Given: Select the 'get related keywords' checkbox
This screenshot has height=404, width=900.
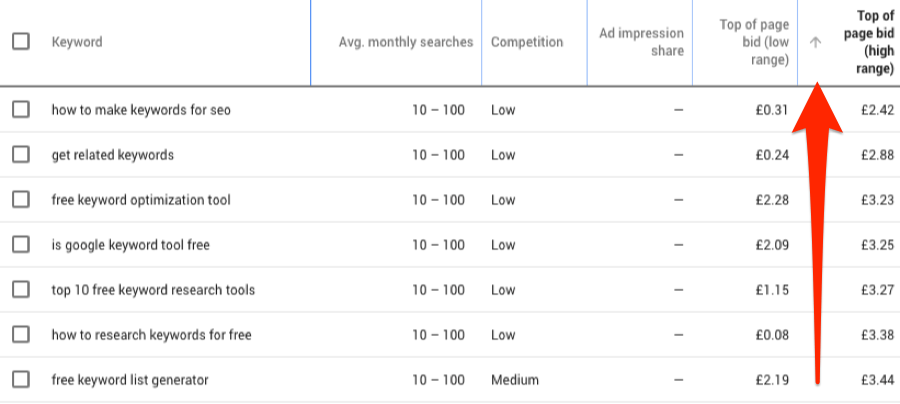Looking at the screenshot, I should [21, 154].
